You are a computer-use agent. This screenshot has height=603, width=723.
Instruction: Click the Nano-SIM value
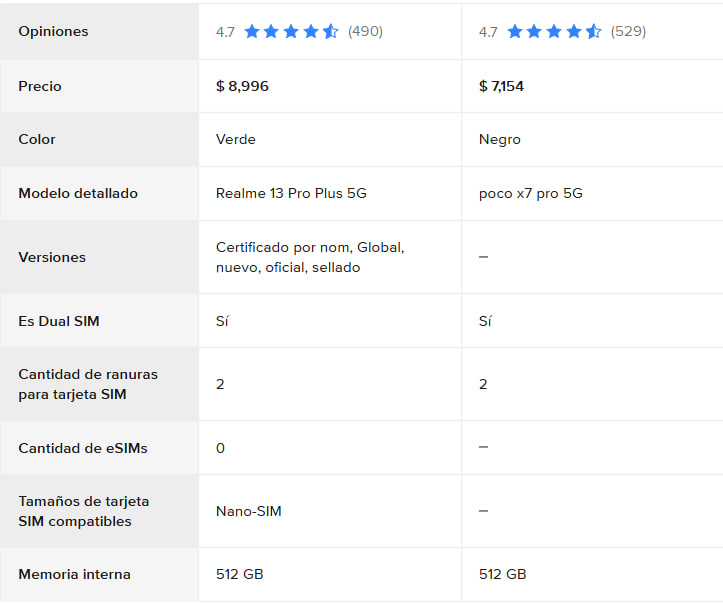point(249,511)
